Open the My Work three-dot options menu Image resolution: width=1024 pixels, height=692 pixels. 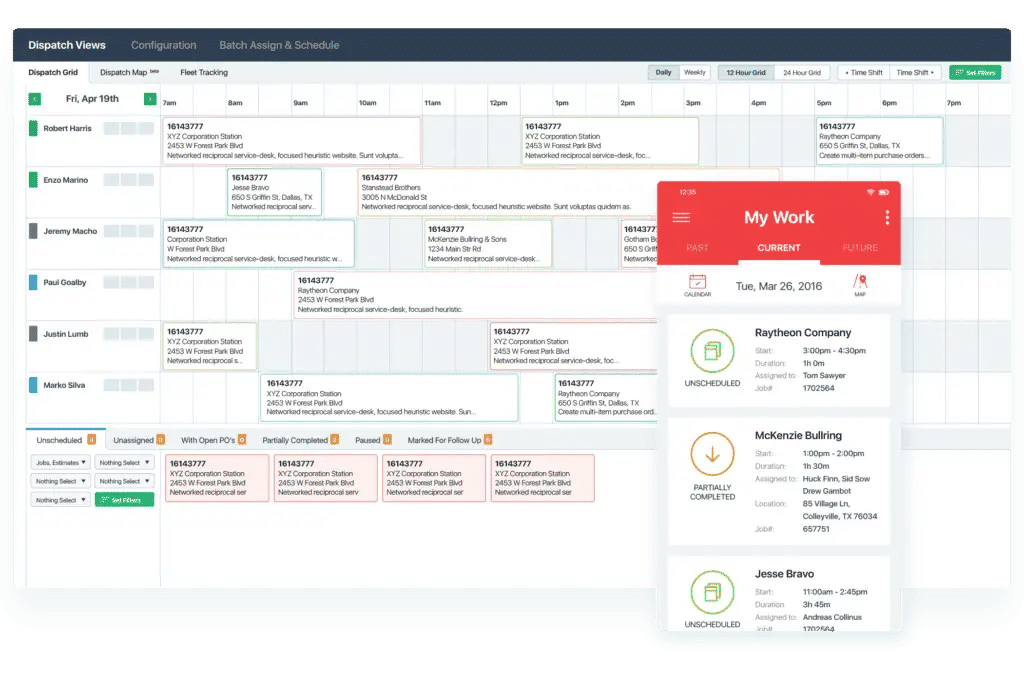[x=887, y=217]
